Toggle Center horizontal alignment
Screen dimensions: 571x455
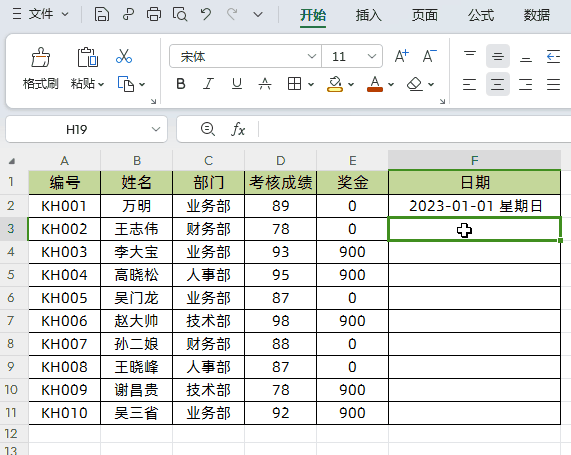point(498,84)
